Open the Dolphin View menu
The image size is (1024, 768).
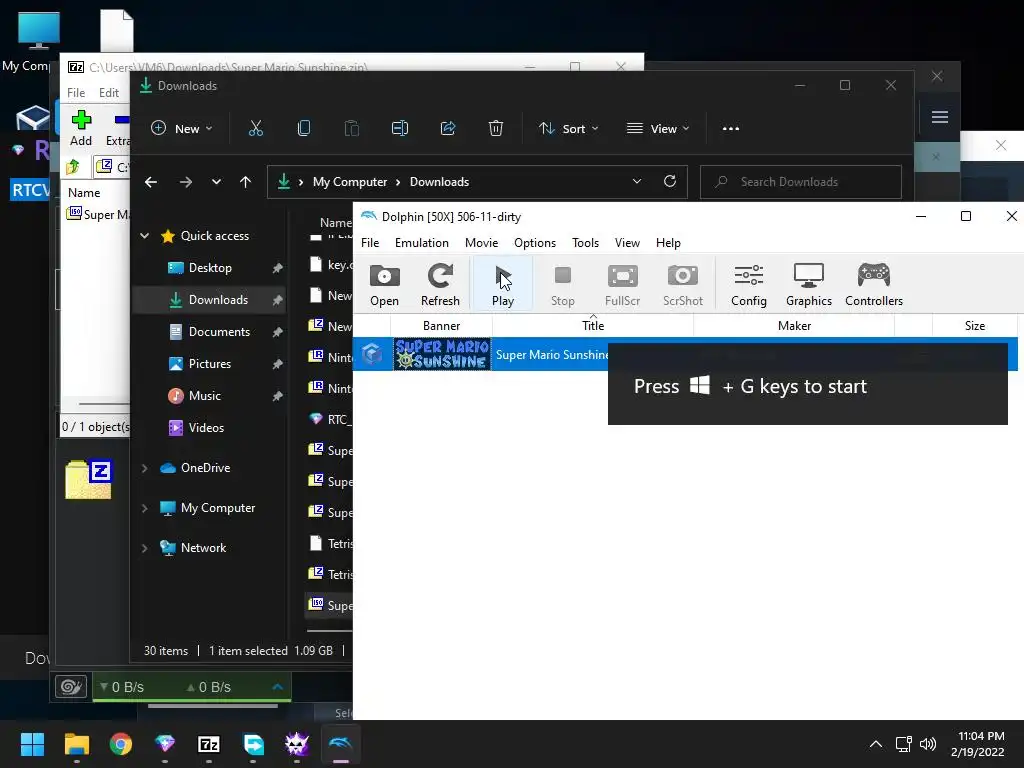627,243
